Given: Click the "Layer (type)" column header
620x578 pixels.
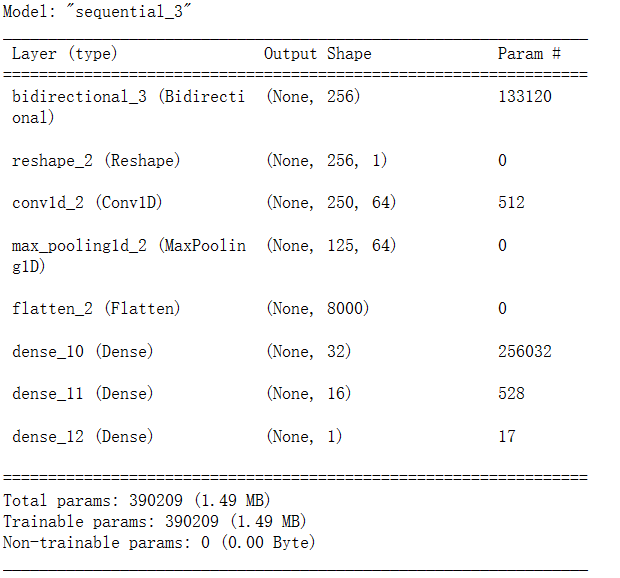Looking at the screenshot, I should pos(64,54).
